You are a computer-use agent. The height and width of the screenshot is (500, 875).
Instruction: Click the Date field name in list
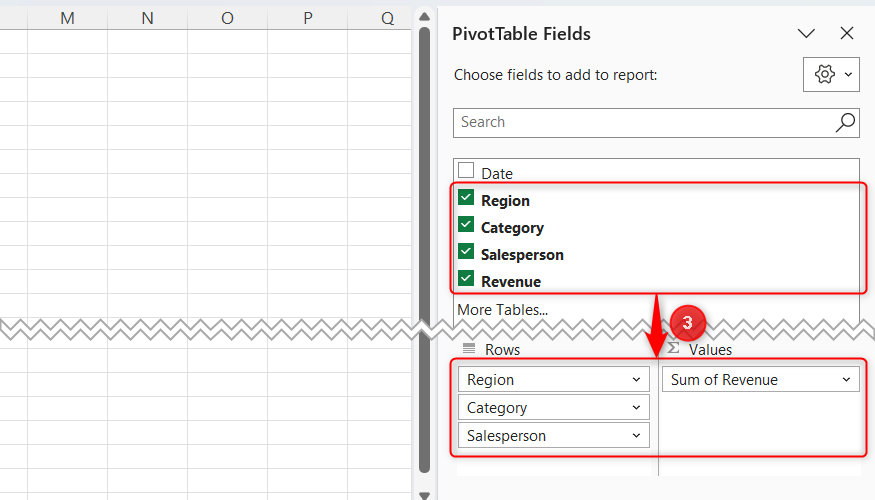[497, 174]
